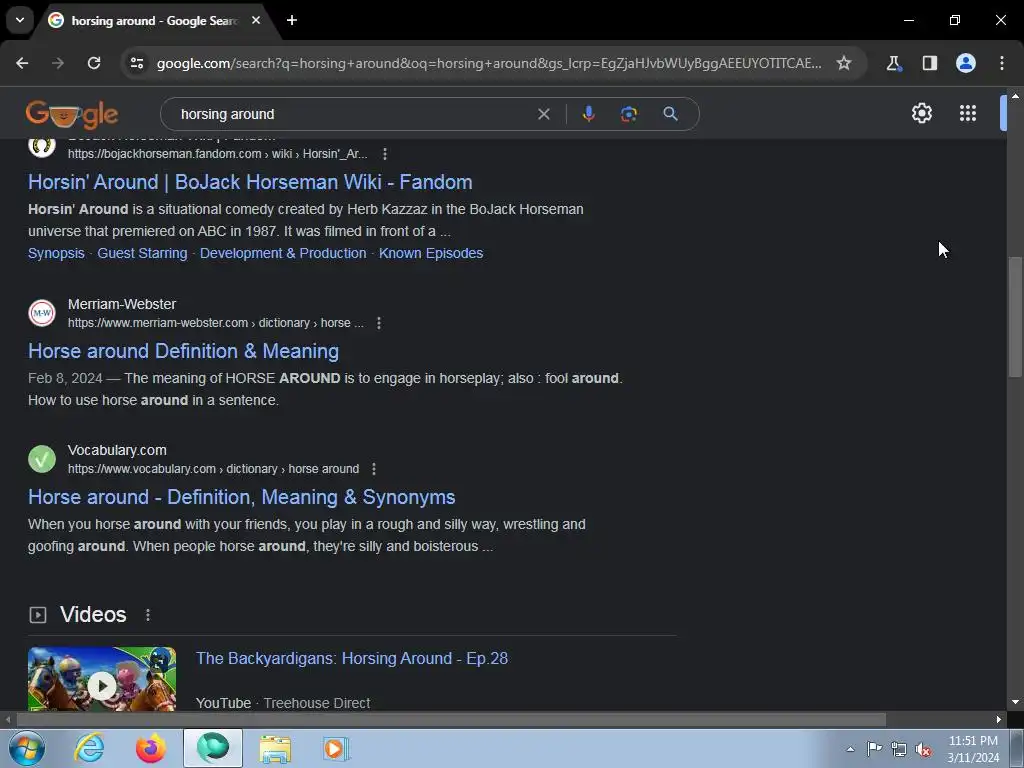The height and width of the screenshot is (768, 1024).
Task: Click the vertical scrollbar thumb
Action: tap(1015, 317)
